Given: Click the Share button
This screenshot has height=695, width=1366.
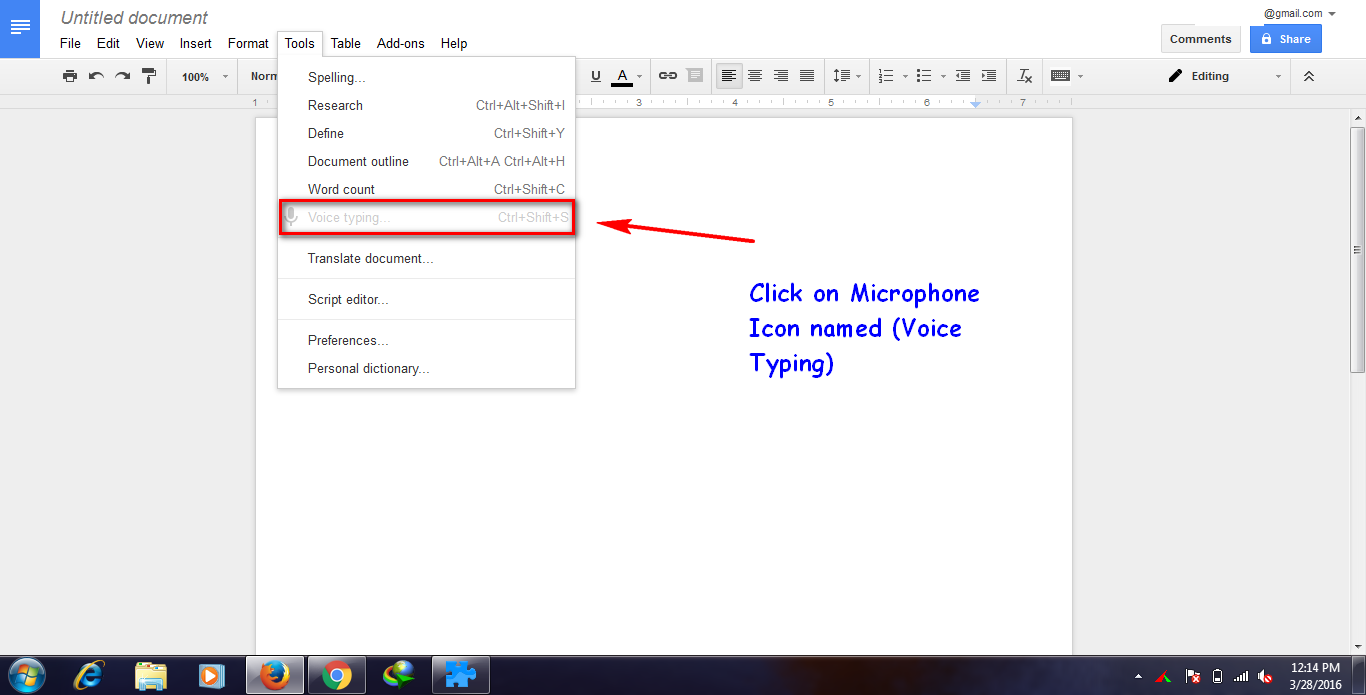Looking at the screenshot, I should (x=1285, y=38).
